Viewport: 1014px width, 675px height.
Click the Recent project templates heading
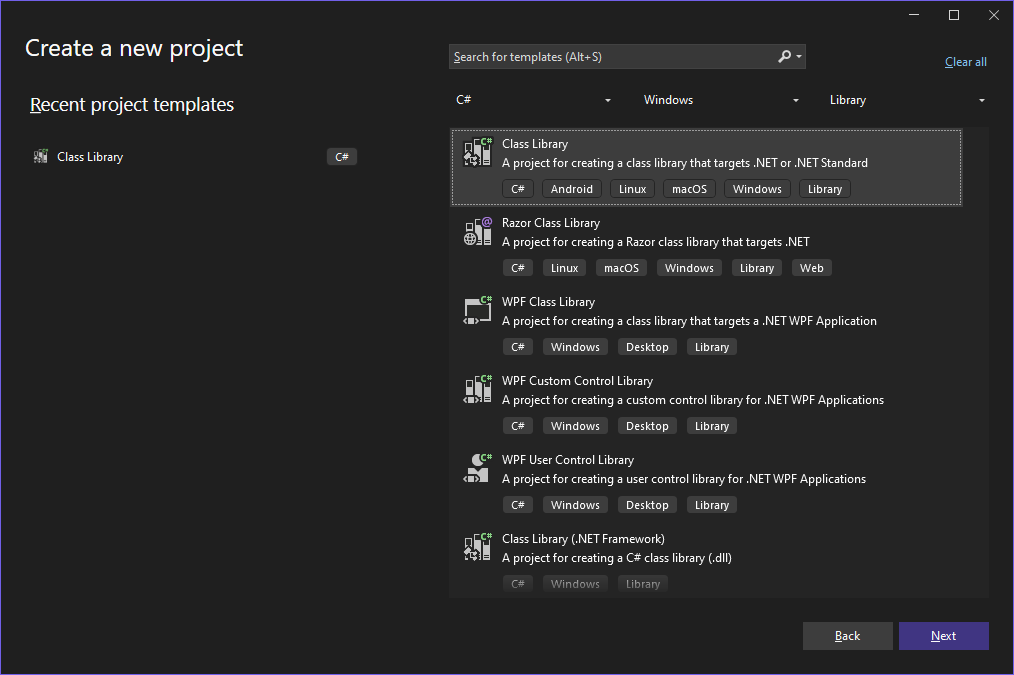(132, 105)
